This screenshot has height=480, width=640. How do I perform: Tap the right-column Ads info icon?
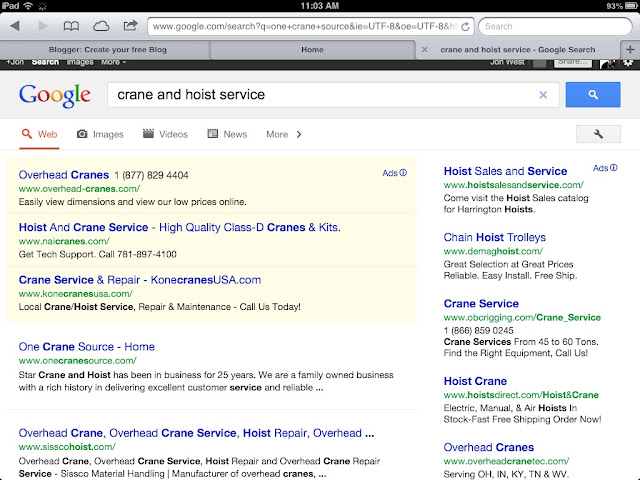pos(613,168)
